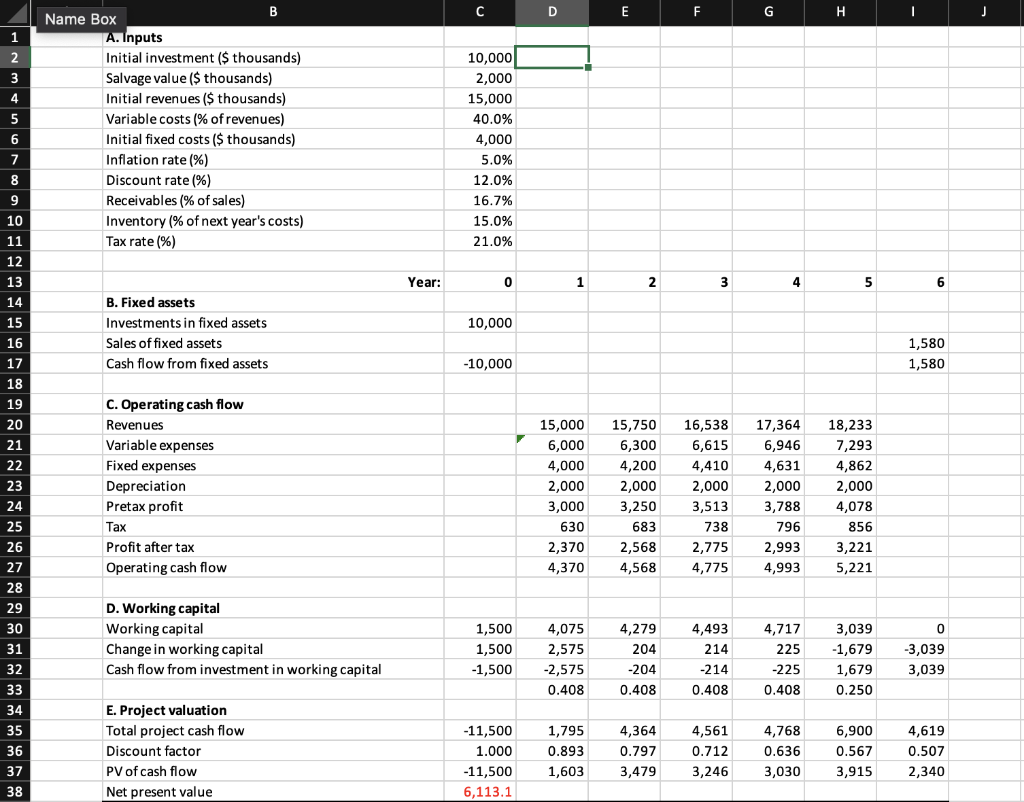Click the Name Box input field
1024x802 pixels.
point(80,18)
